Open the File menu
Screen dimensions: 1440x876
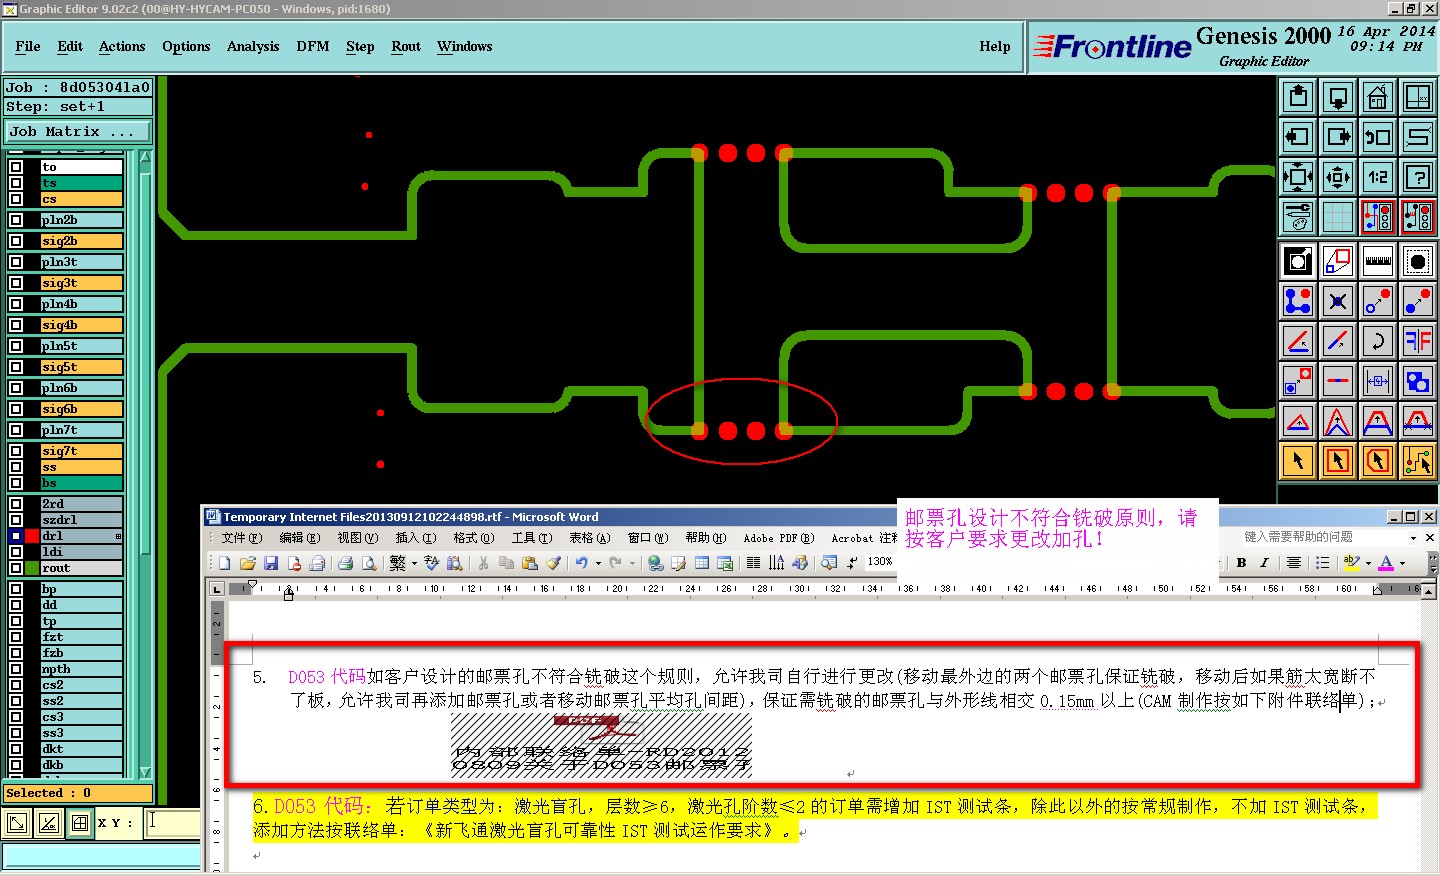pos(28,46)
